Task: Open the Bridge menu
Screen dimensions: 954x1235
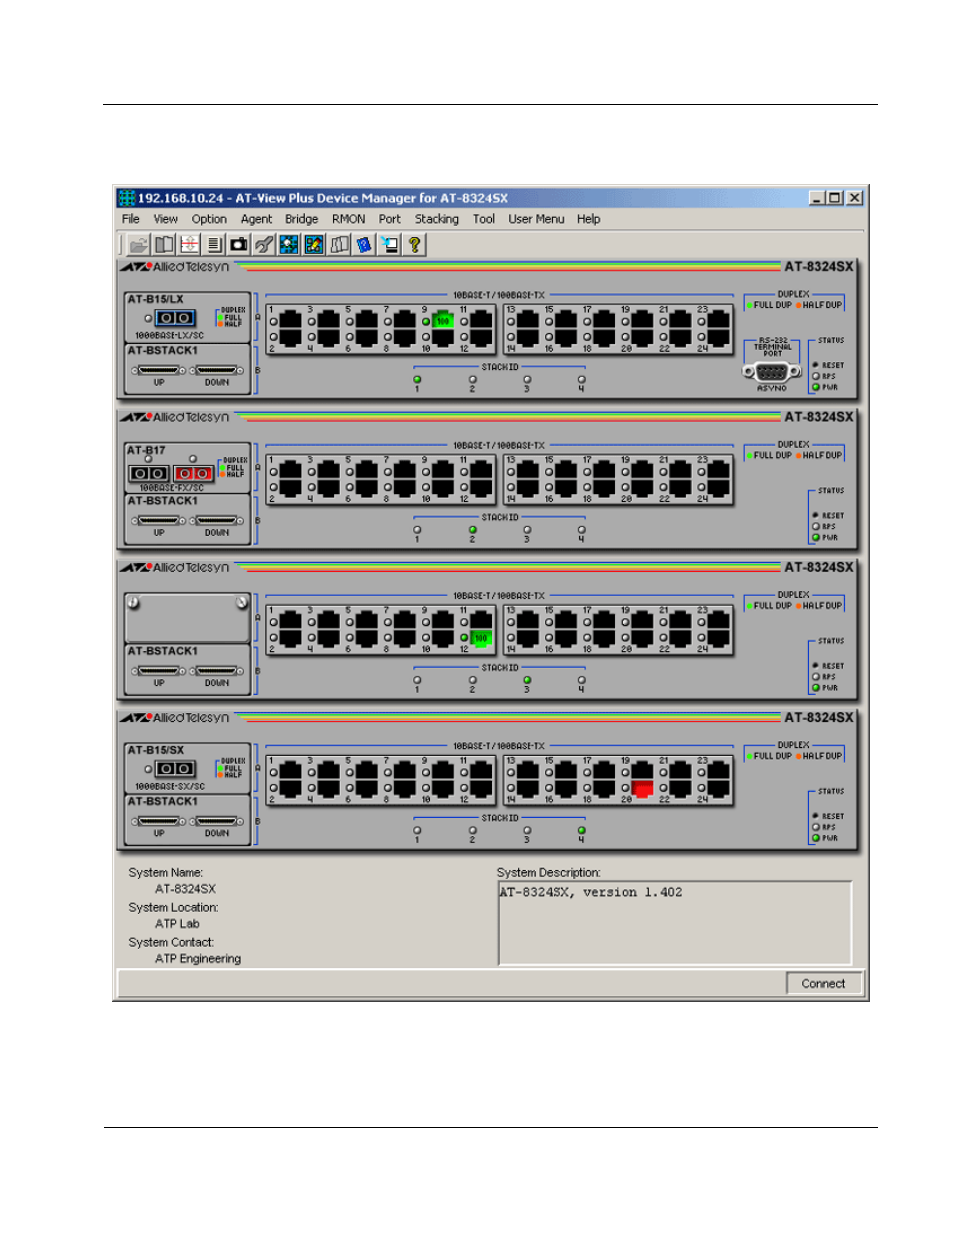Action: 301,219
